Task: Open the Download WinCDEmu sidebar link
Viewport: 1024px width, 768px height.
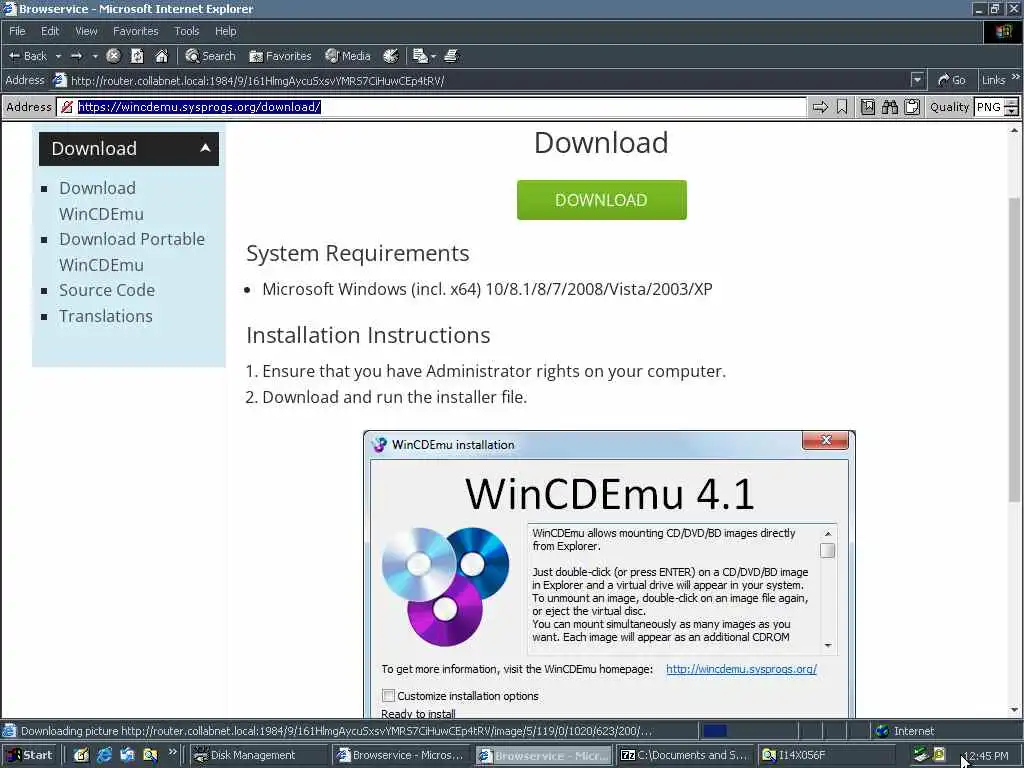Action: [101, 200]
